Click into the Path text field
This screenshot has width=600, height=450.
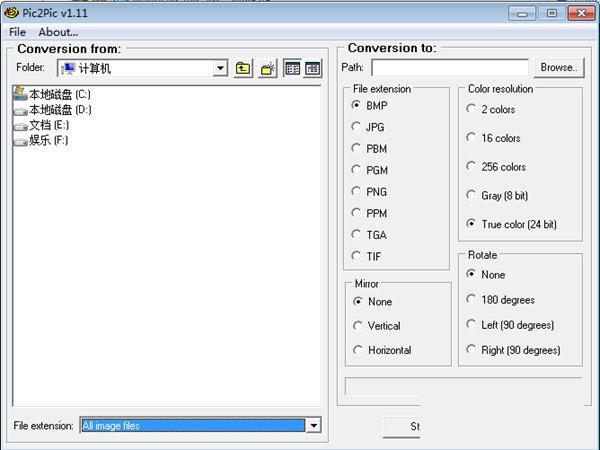point(449,68)
